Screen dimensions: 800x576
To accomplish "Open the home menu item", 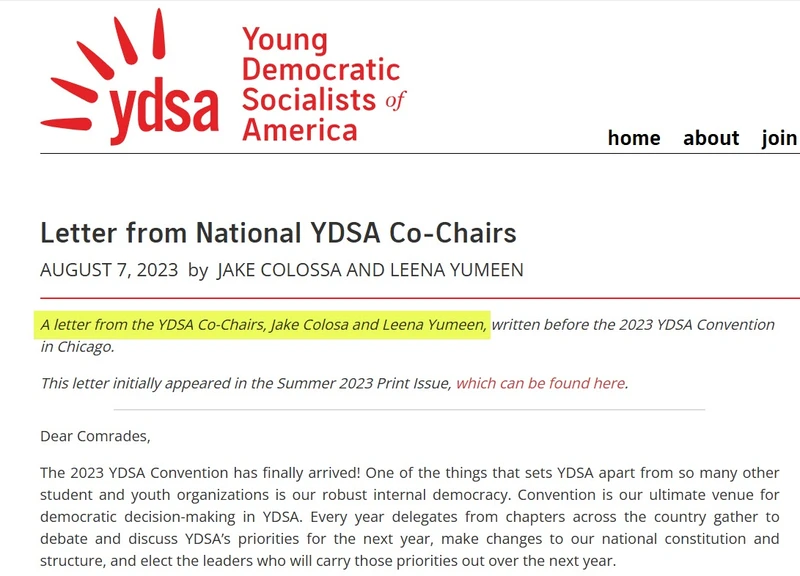I will click(634, 138).
